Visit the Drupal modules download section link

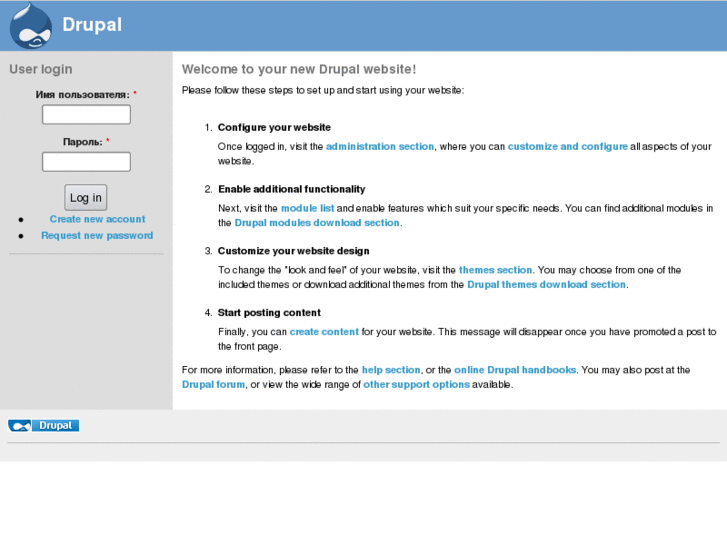[317, 223]
